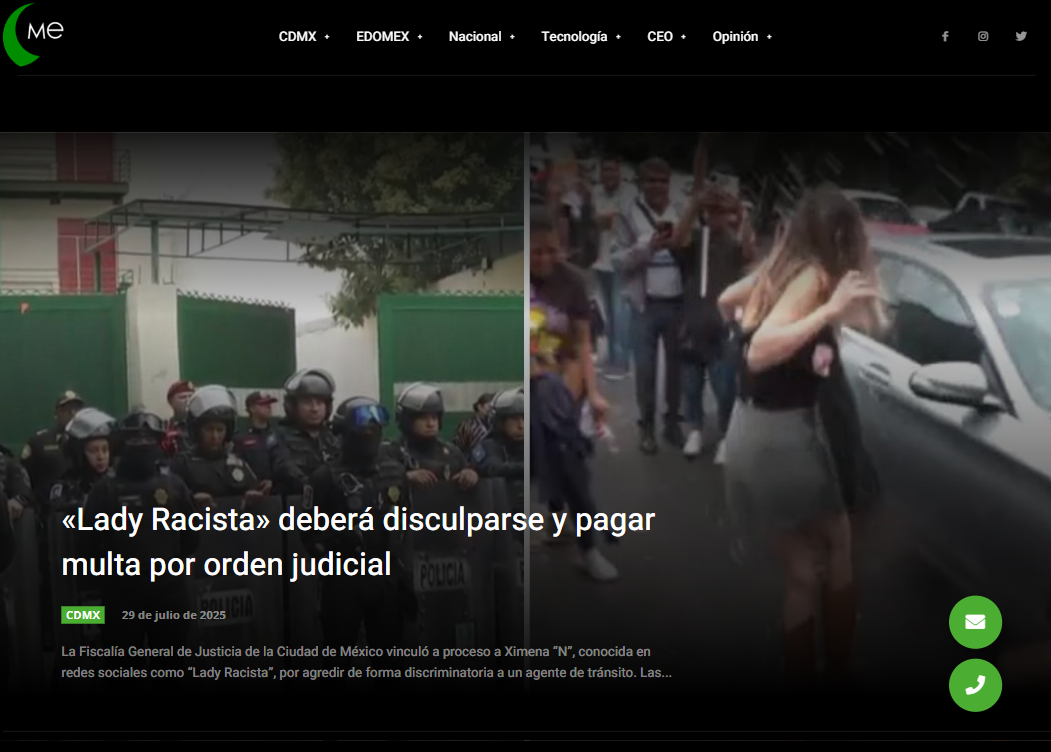
Task: Click the green CDMX category tag
Action: pyautogui.click(x=83, y=615)
